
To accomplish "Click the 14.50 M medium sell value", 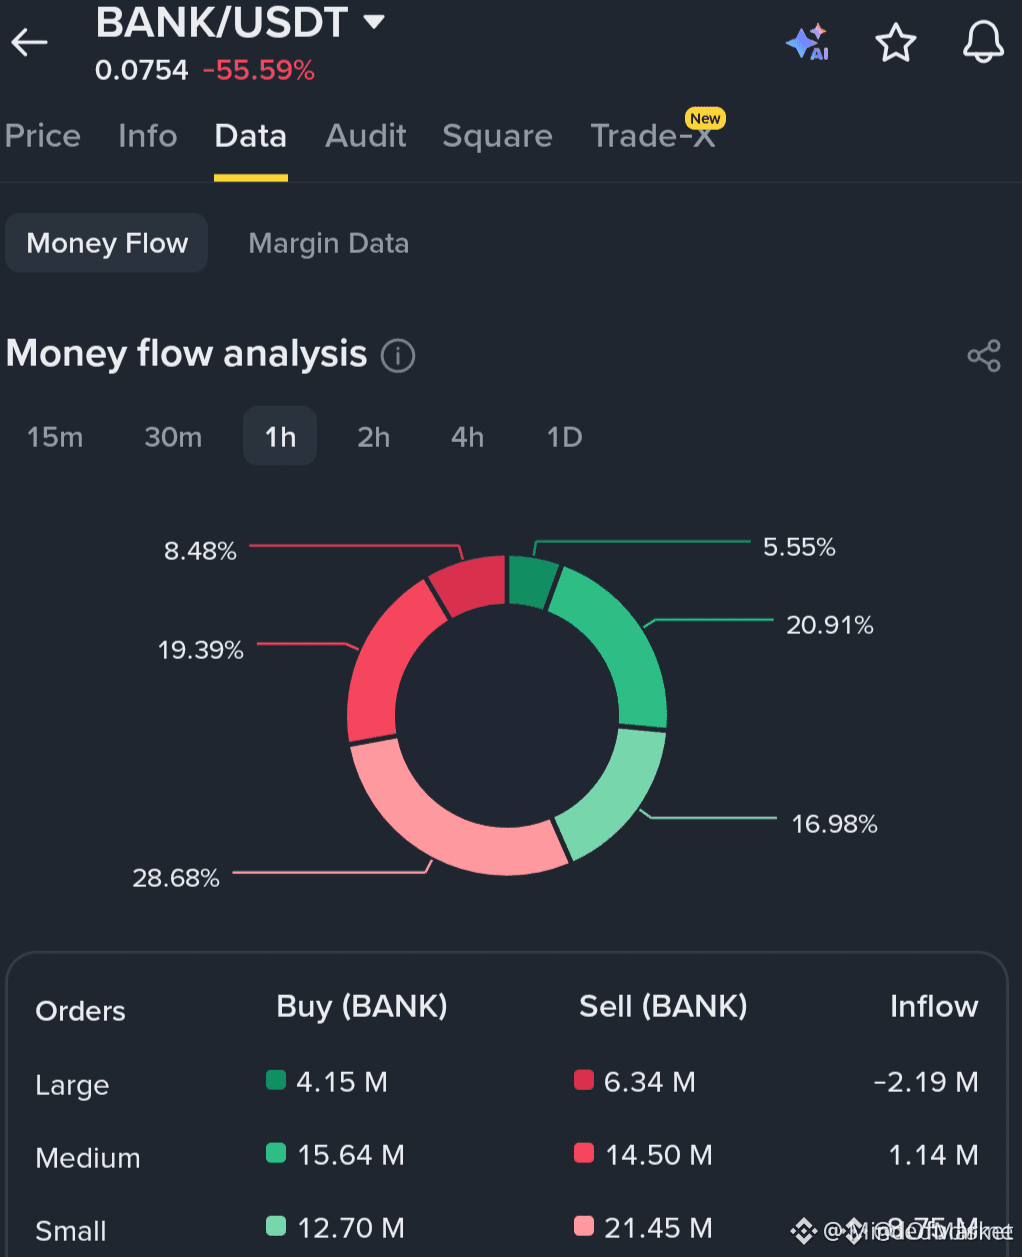I will [x=659, y=1155].
